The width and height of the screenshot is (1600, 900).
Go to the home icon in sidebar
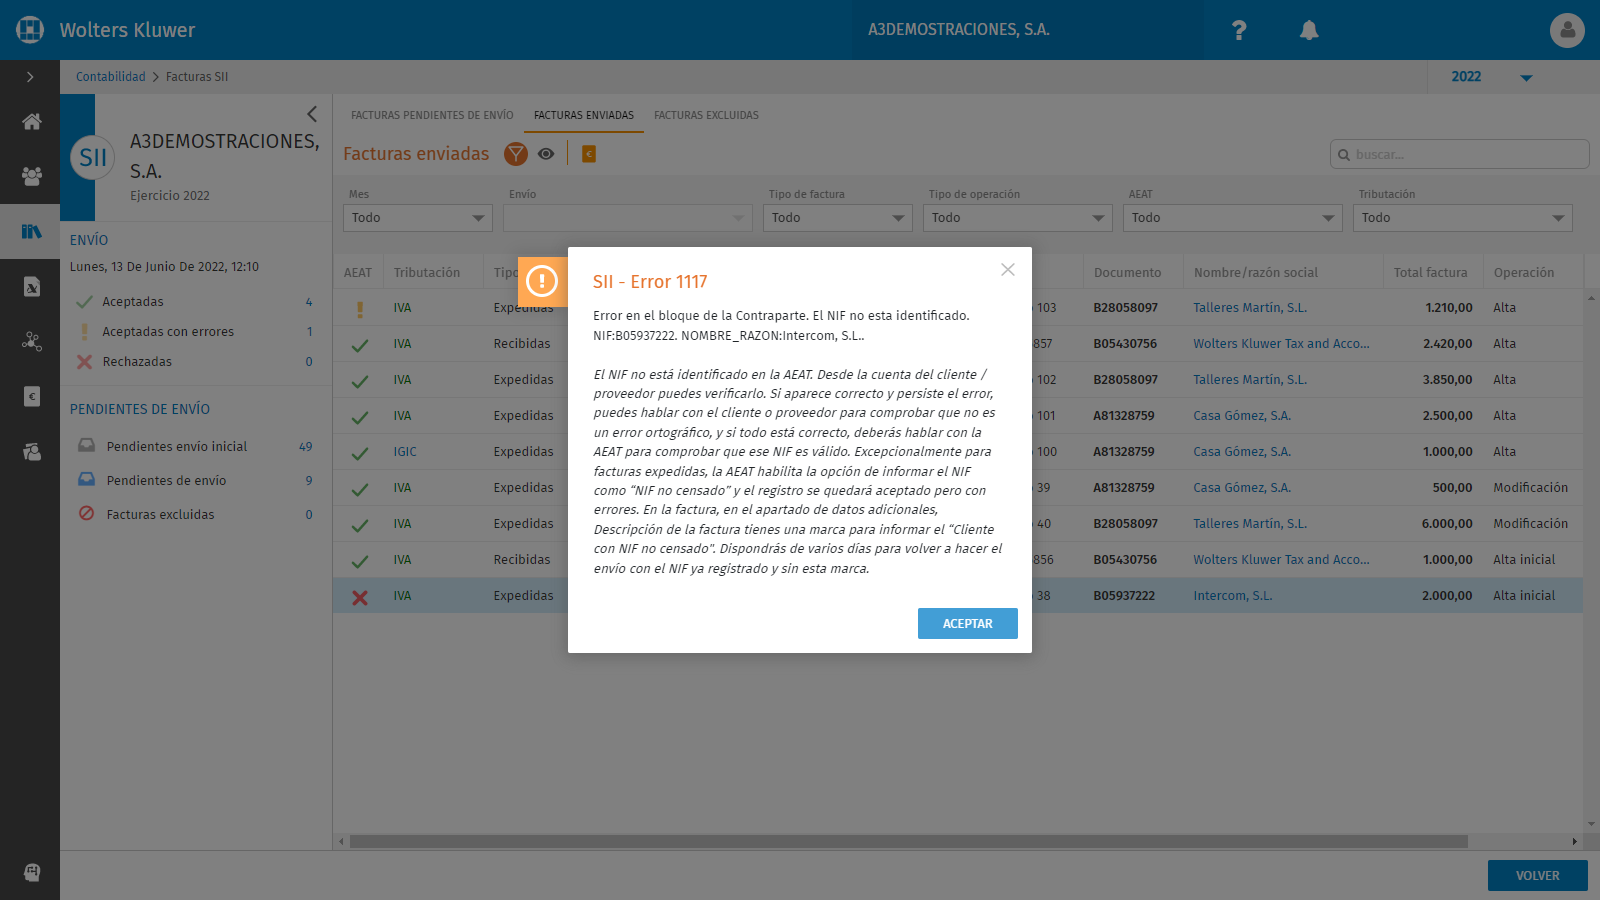coord(32,122)
